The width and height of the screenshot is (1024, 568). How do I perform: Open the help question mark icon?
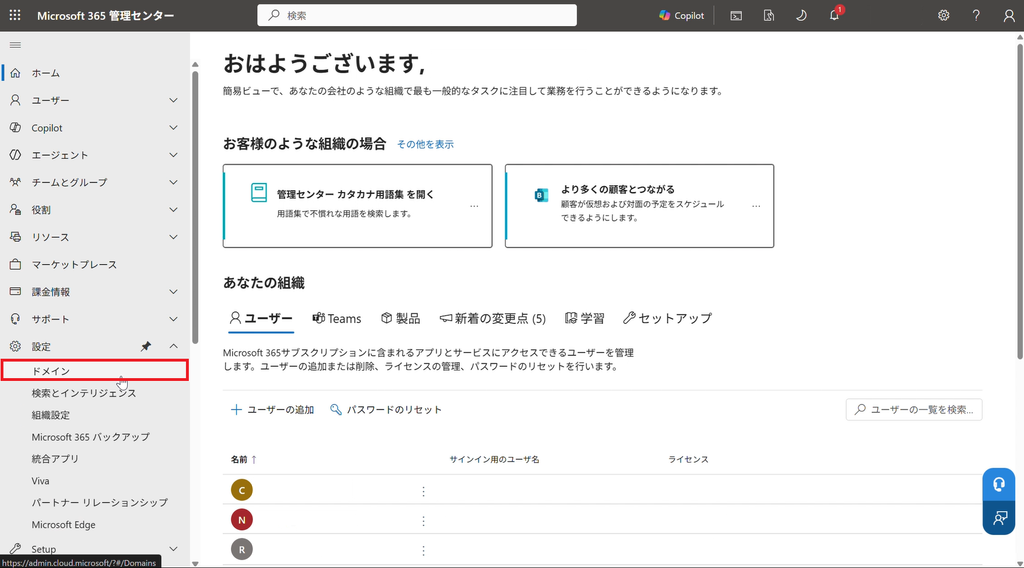click(976, 16)
